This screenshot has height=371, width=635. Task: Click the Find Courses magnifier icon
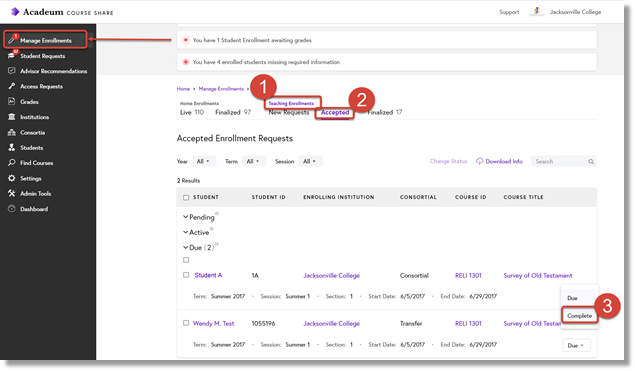[11, 163]
